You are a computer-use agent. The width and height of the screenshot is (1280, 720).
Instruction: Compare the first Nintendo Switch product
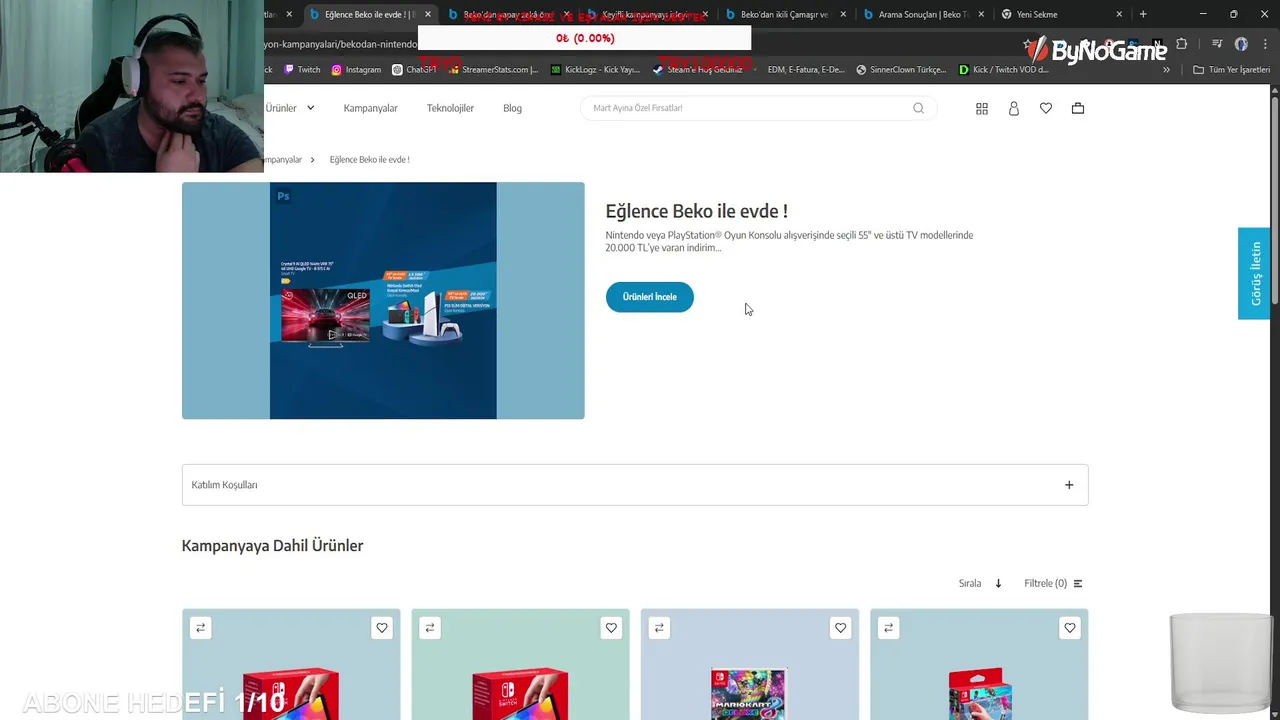point(200,628)
